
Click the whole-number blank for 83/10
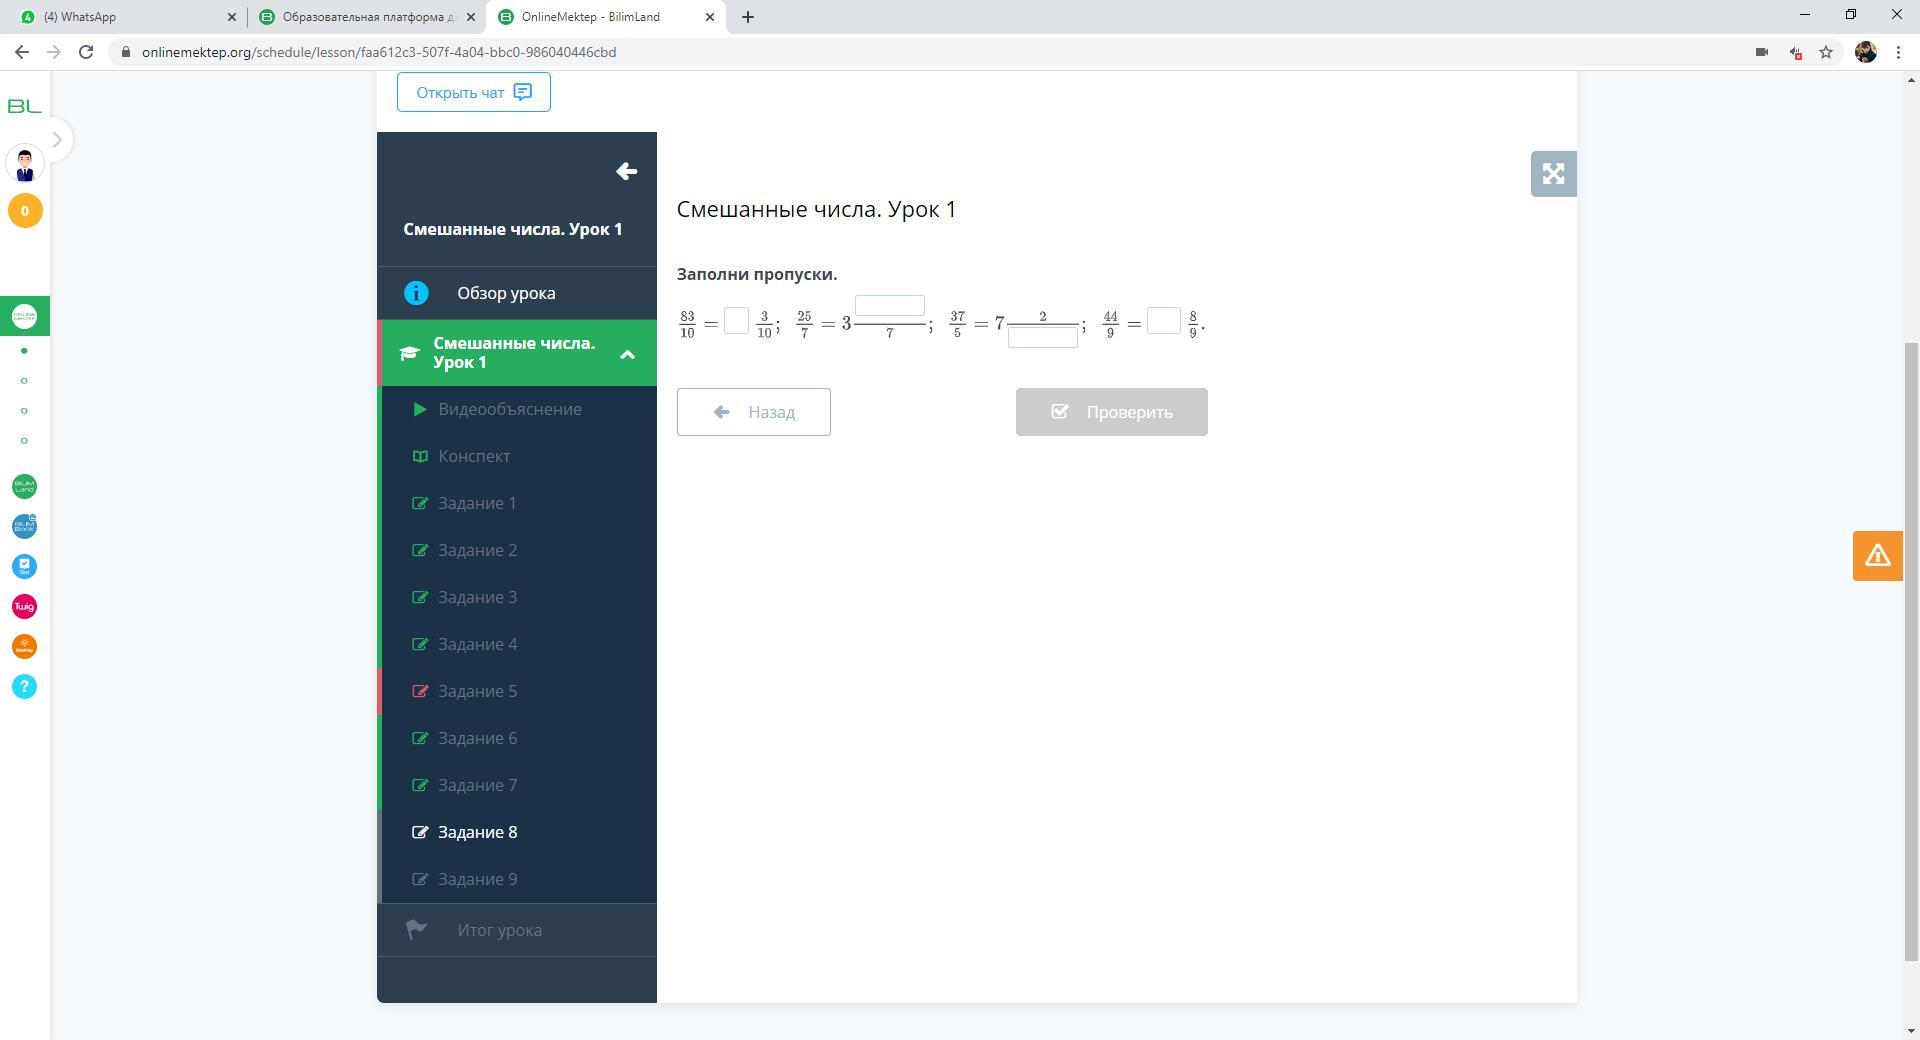click(x=736, y=321)
